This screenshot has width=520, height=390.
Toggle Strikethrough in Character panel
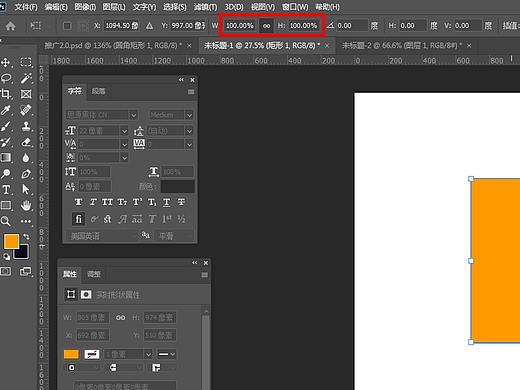coord(181,202)
